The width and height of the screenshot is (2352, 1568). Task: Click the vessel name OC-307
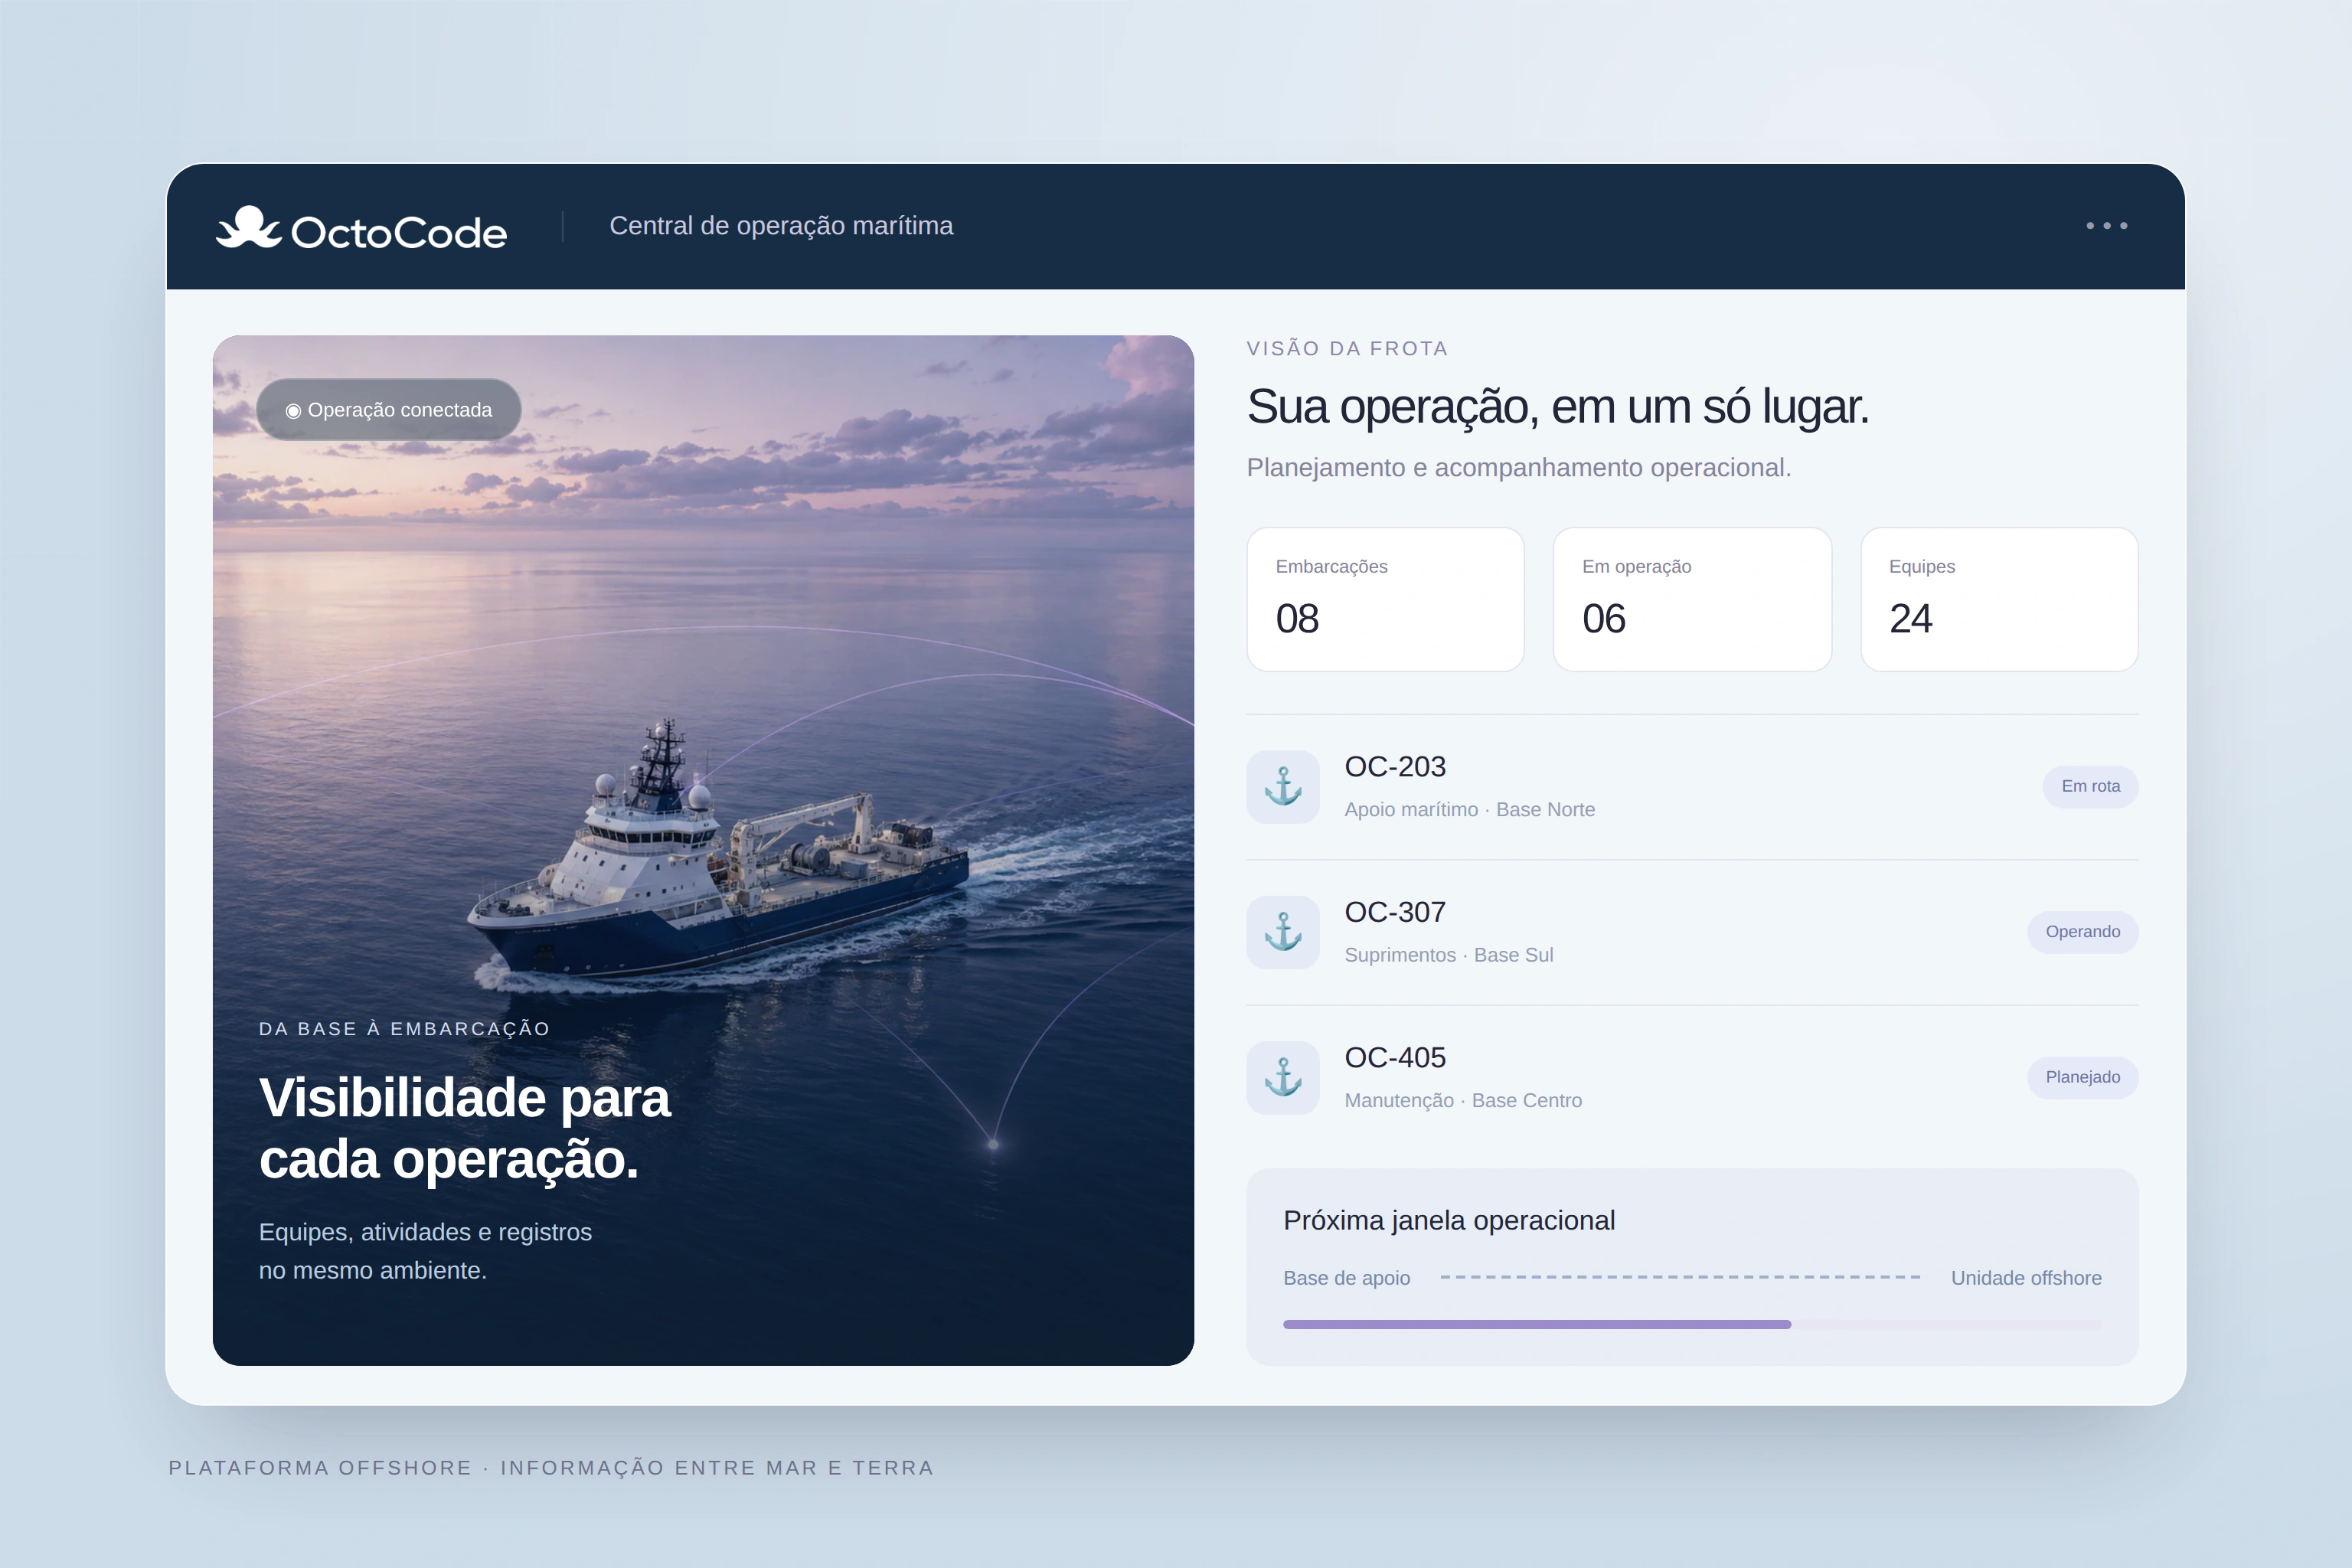1395,912
